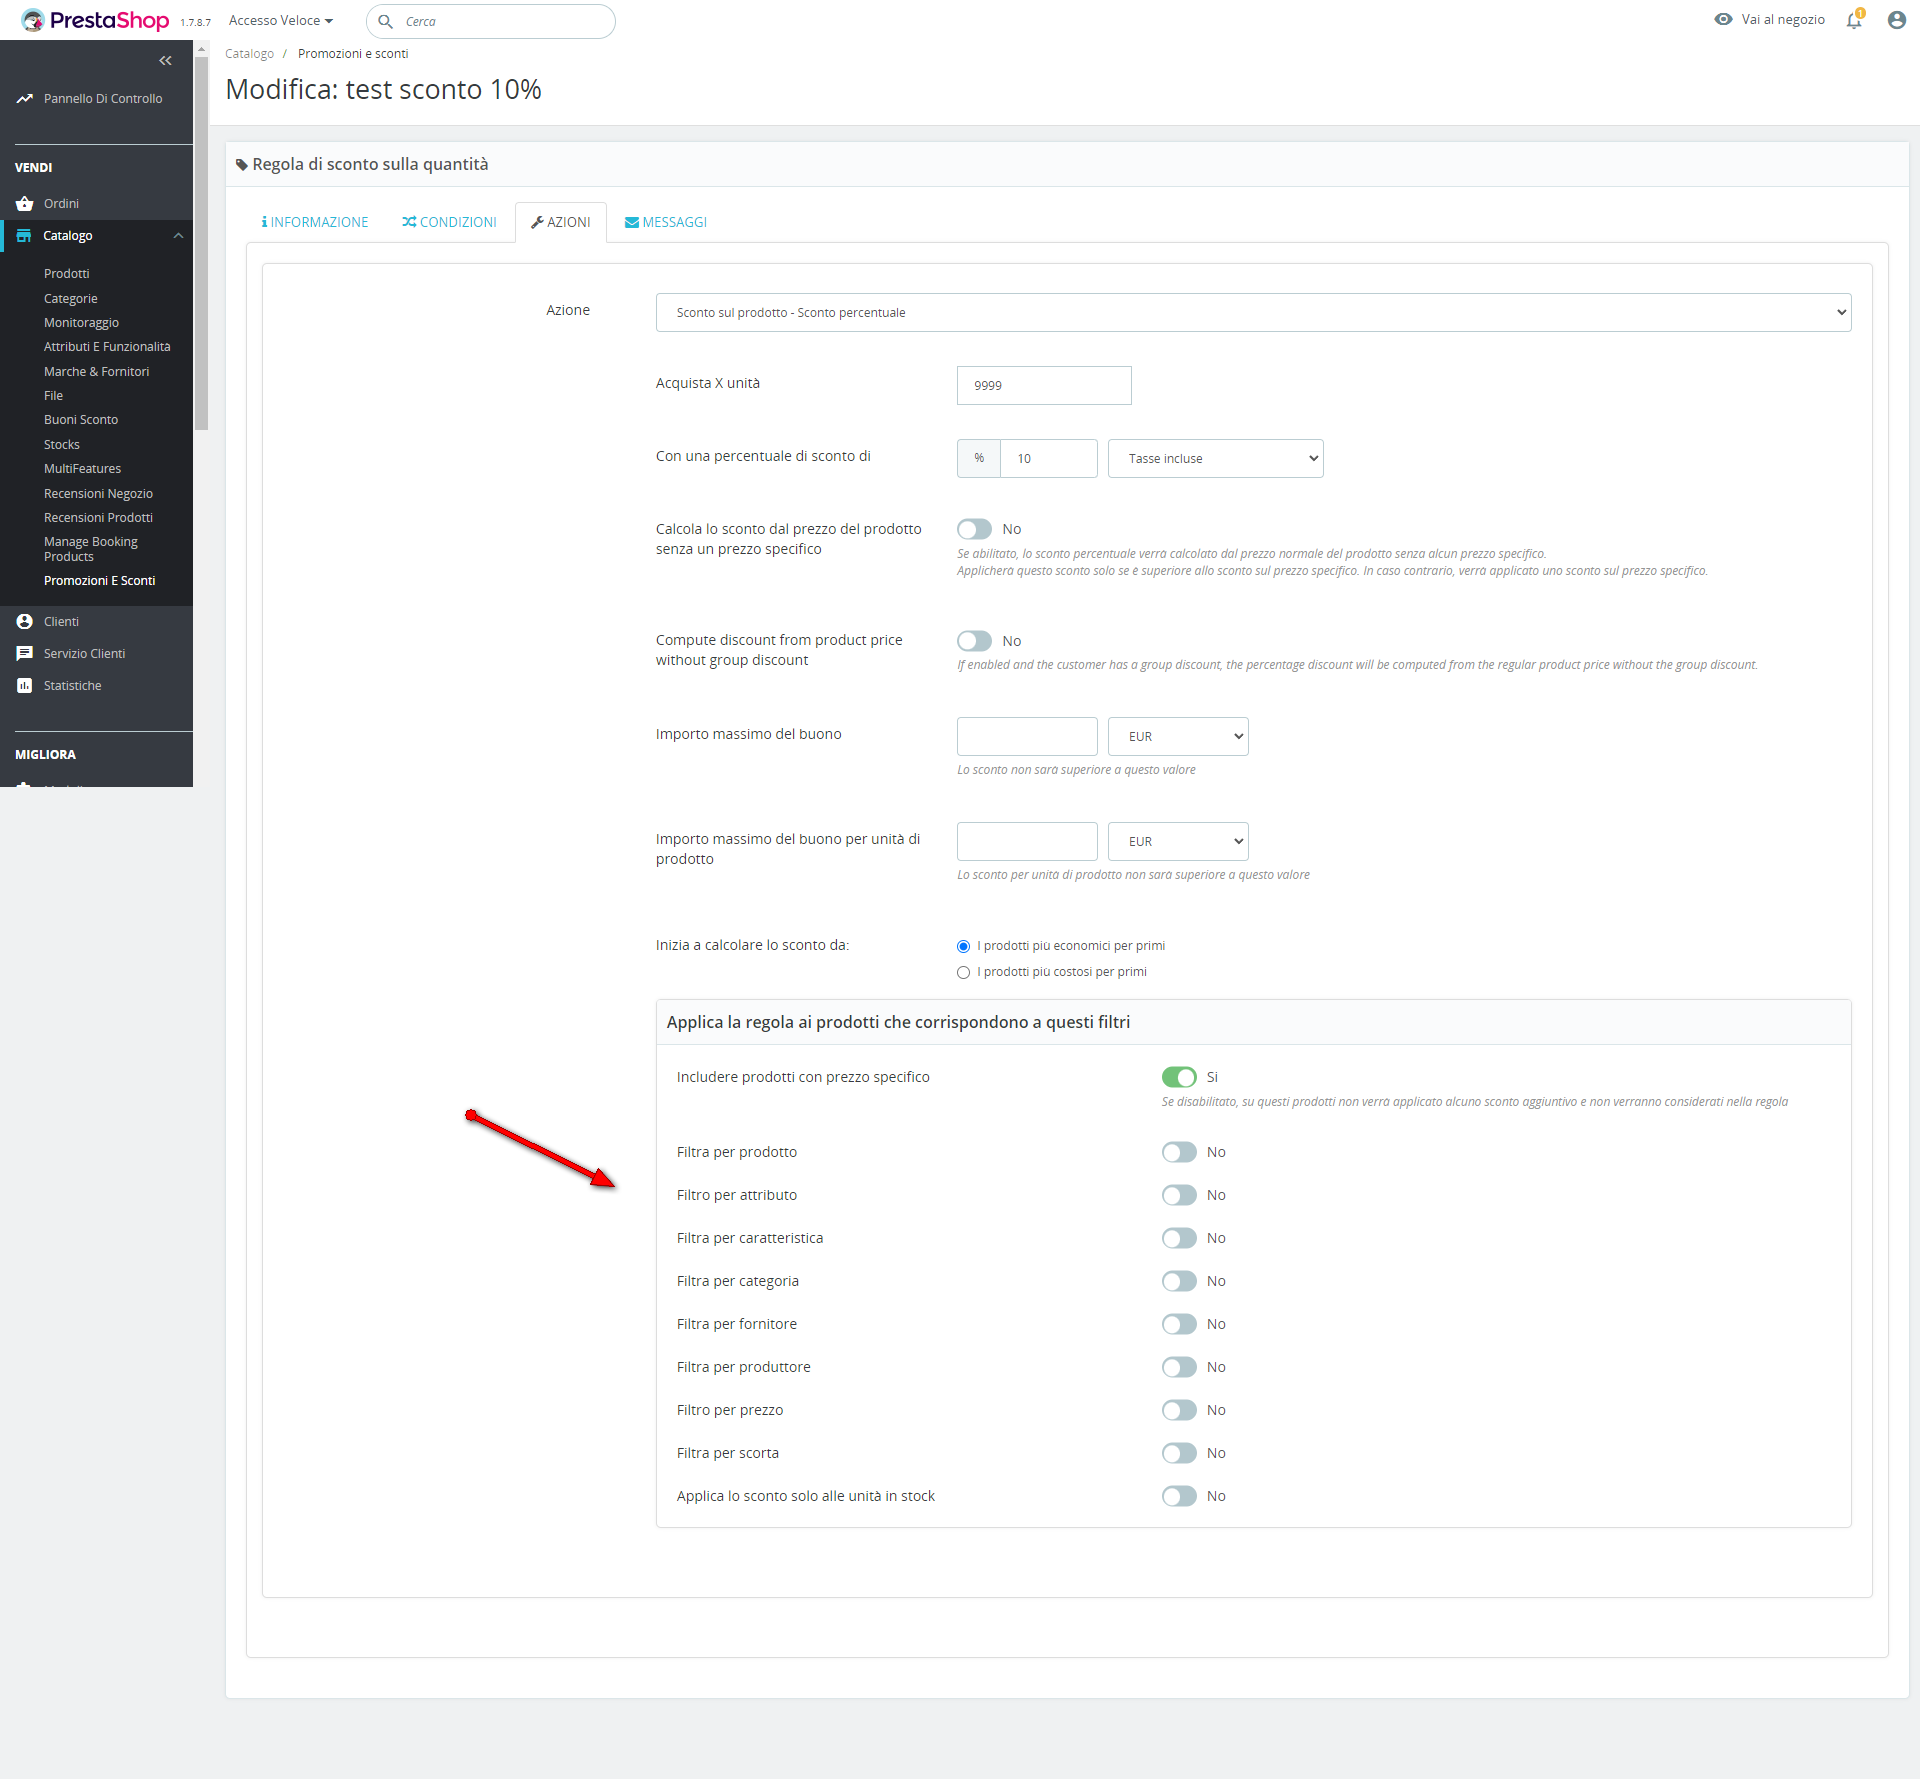Expand the Accesso Veloce menu
Viewport: 1920px width, 1779px height.
click(x=280, y=21)
